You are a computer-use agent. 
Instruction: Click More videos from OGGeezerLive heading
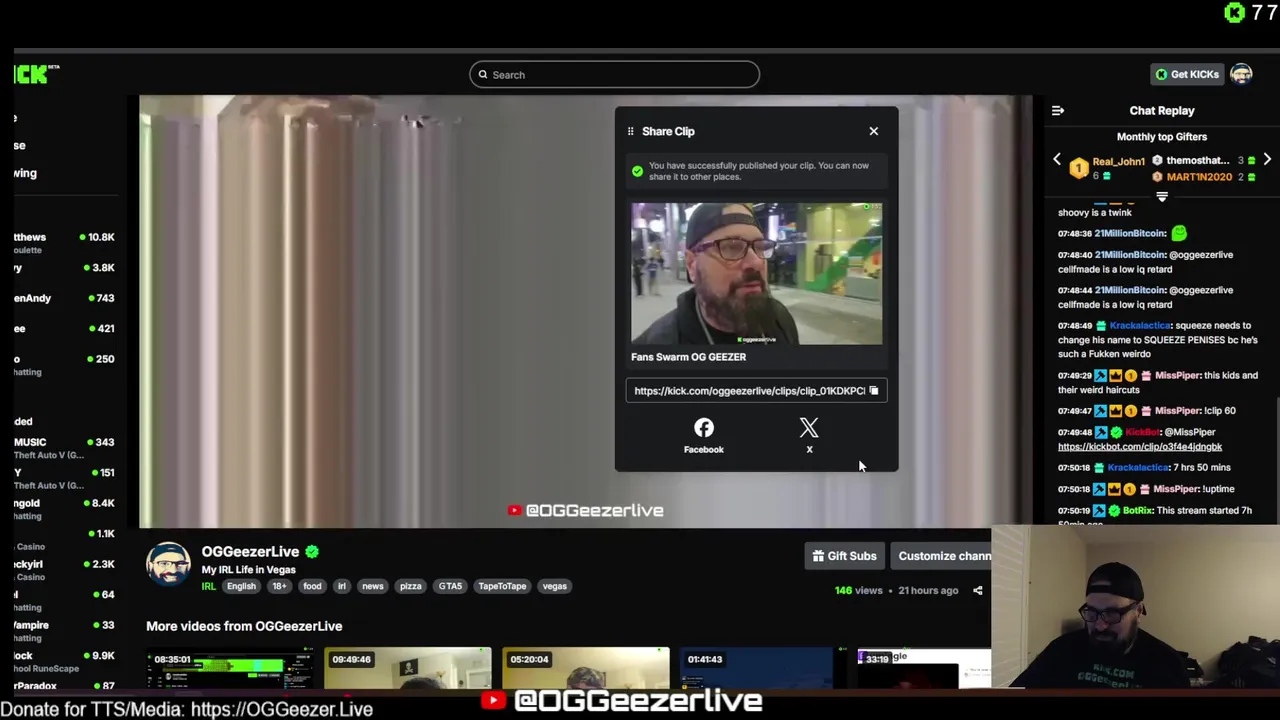point(244,626)
